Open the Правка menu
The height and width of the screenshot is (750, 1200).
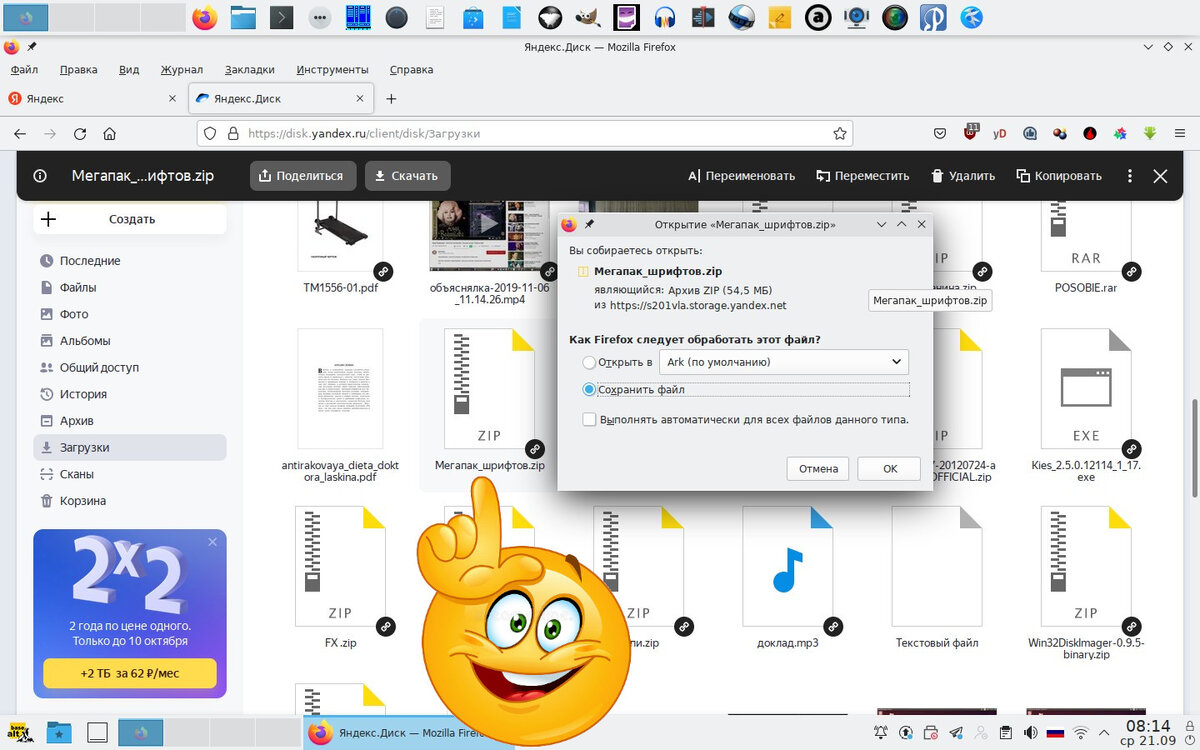(x=78, y=70)
